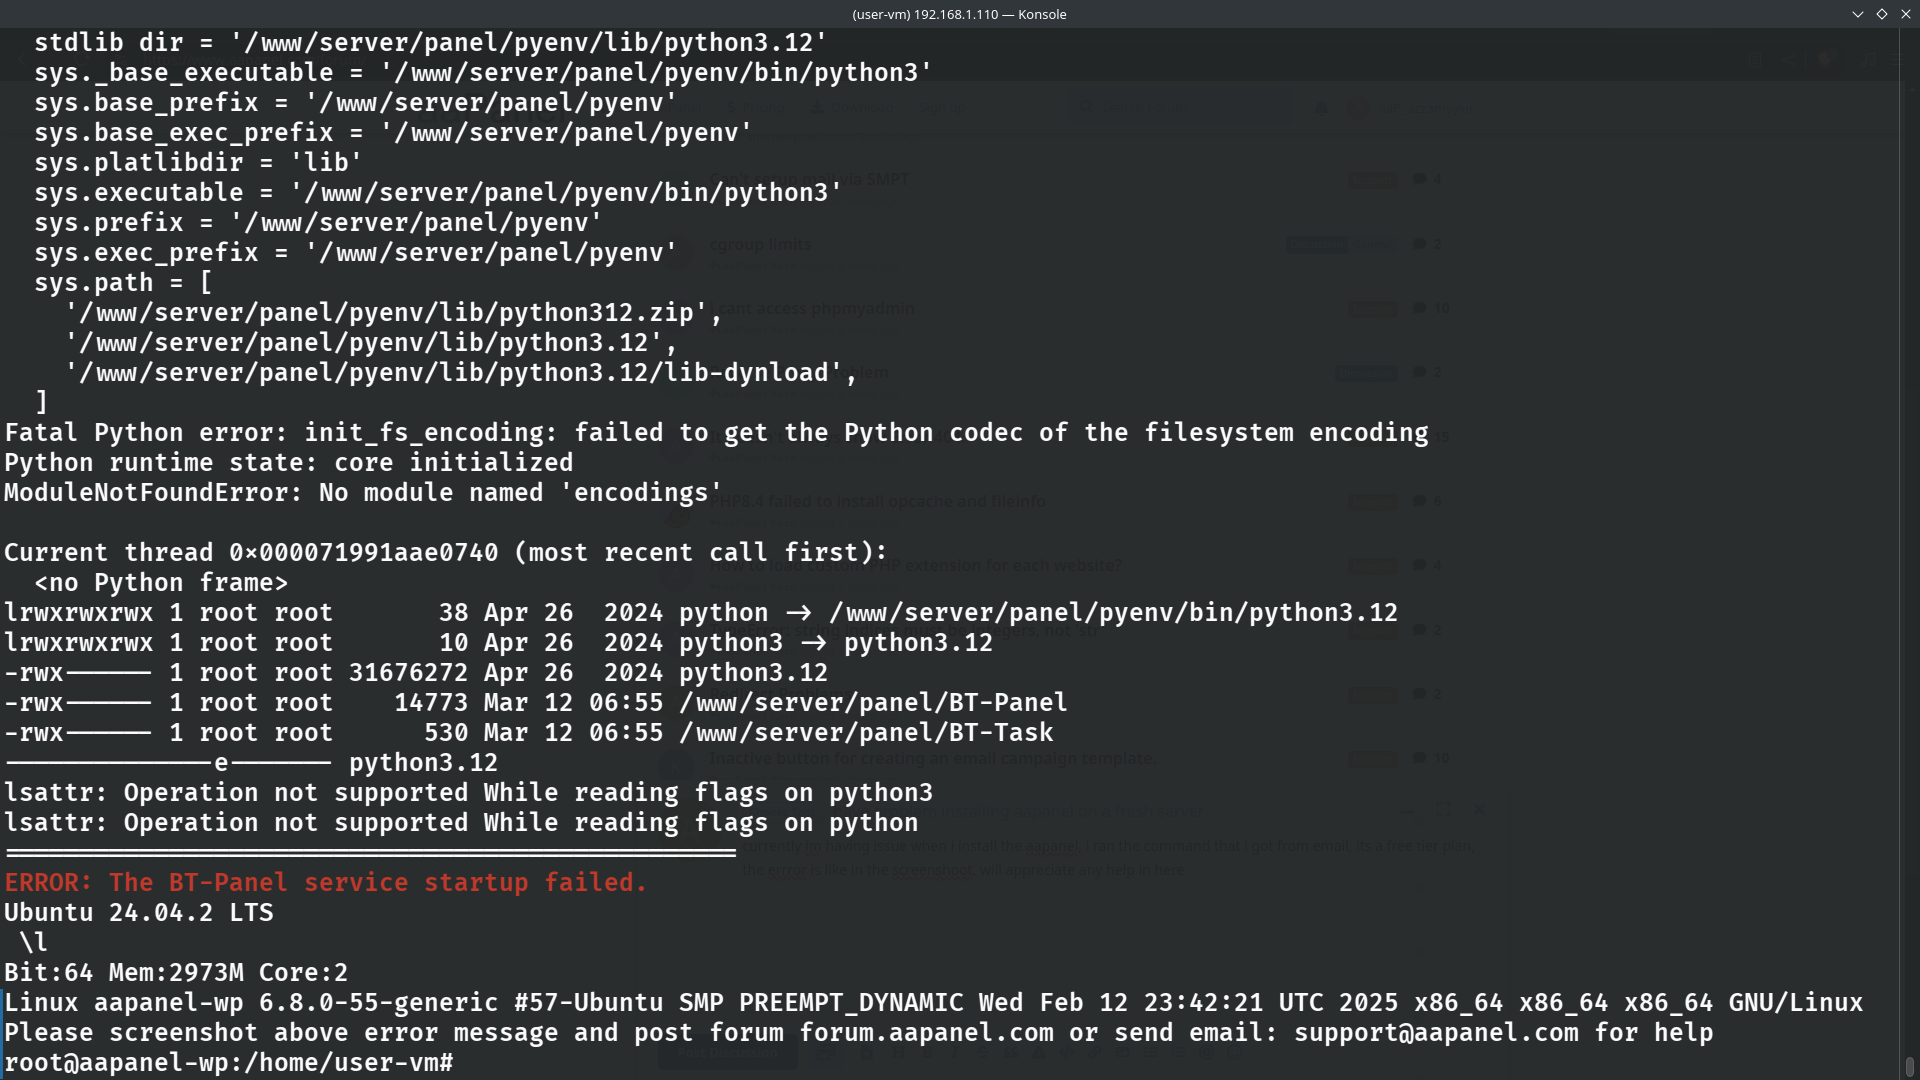The height and width of the screenshot is (1080, 1920).
Task: Click the python312.zip path entry
Action: tap(392, 313)
